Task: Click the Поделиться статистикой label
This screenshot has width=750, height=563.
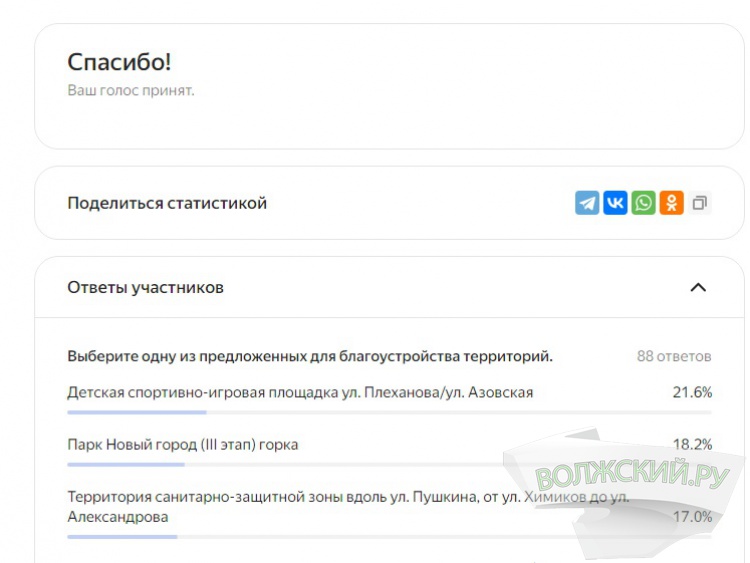Action: [167, 203]
